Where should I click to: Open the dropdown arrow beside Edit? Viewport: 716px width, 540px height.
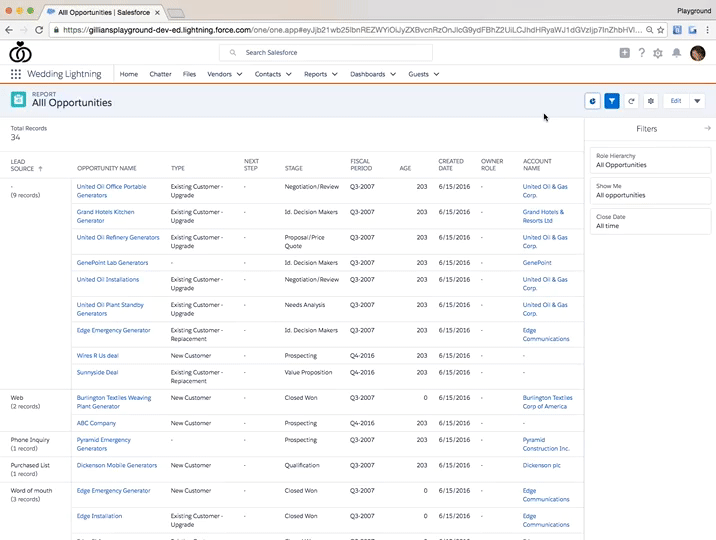(x=697, y=101)
